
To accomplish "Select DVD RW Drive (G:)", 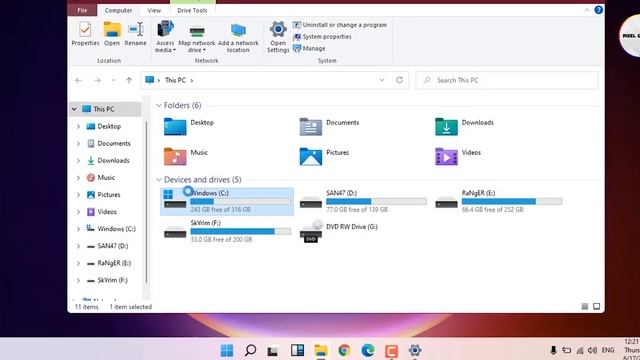I will [x=339, y=231].
